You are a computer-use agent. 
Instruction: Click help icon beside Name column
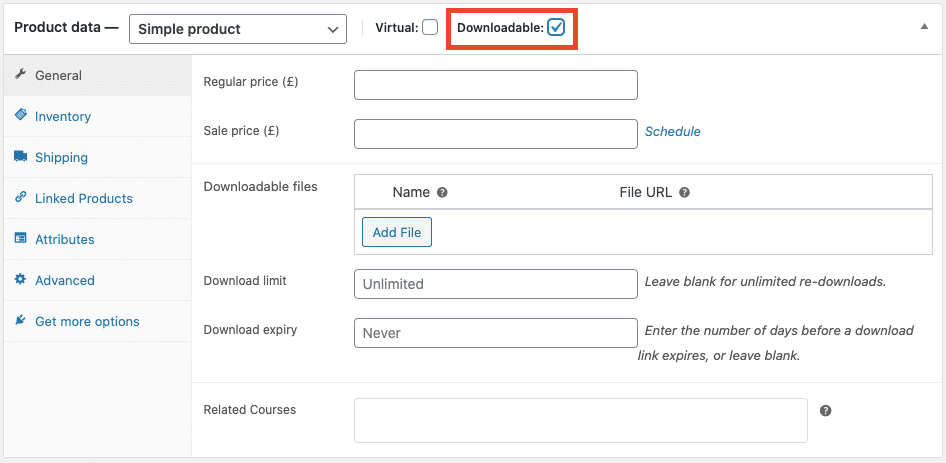442,193
